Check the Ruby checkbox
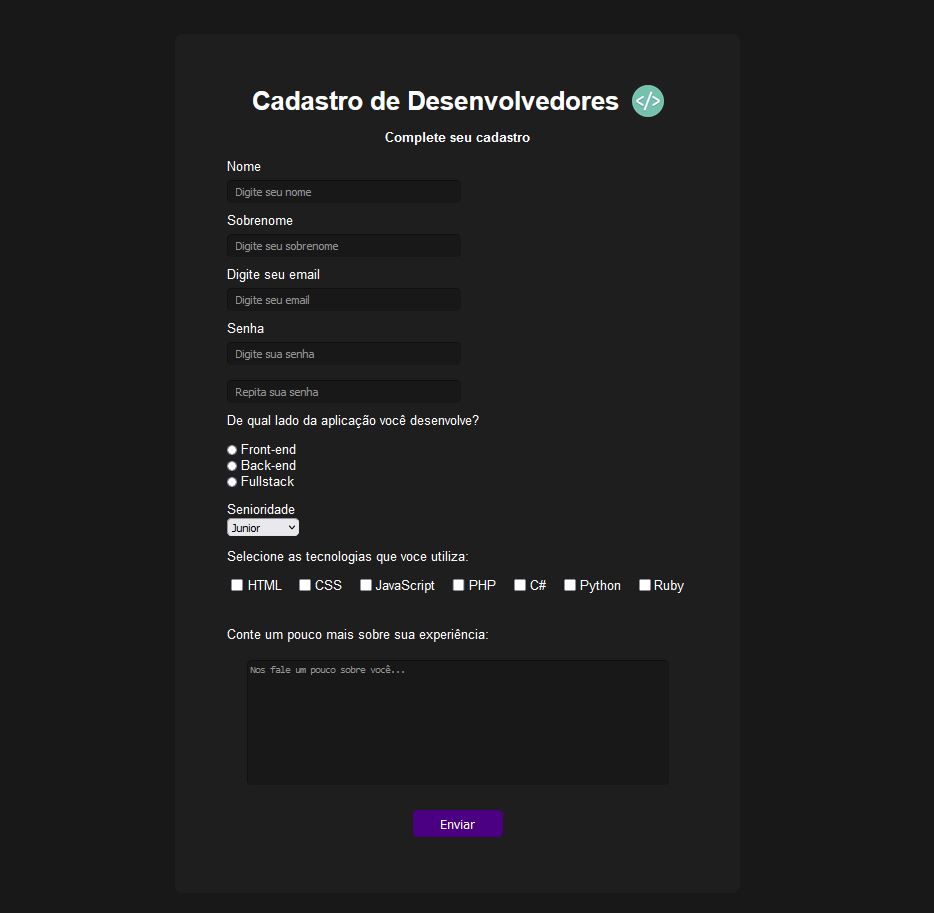The height and width of the screenshot is (913, 934). click(x=644, y=585)
